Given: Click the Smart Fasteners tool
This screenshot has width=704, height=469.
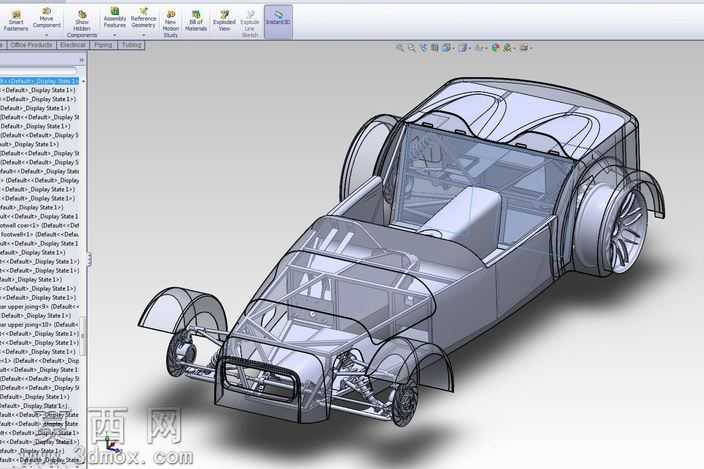Looking at the screenshot, I should [x=16, y=21].
